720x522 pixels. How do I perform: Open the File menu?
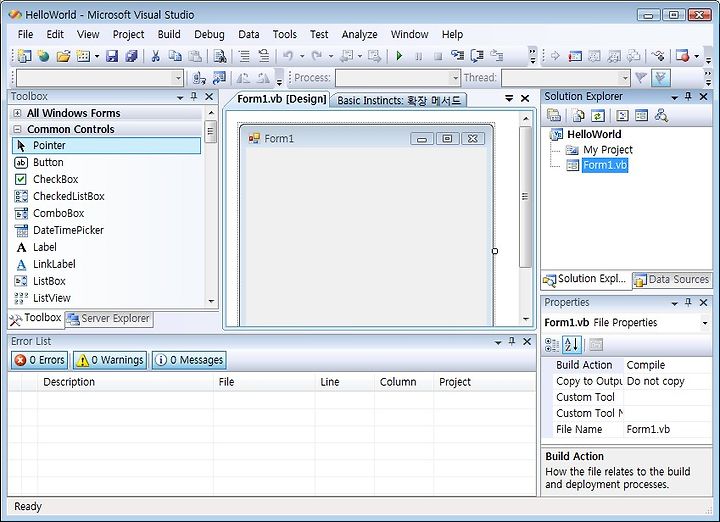[25, 34]
